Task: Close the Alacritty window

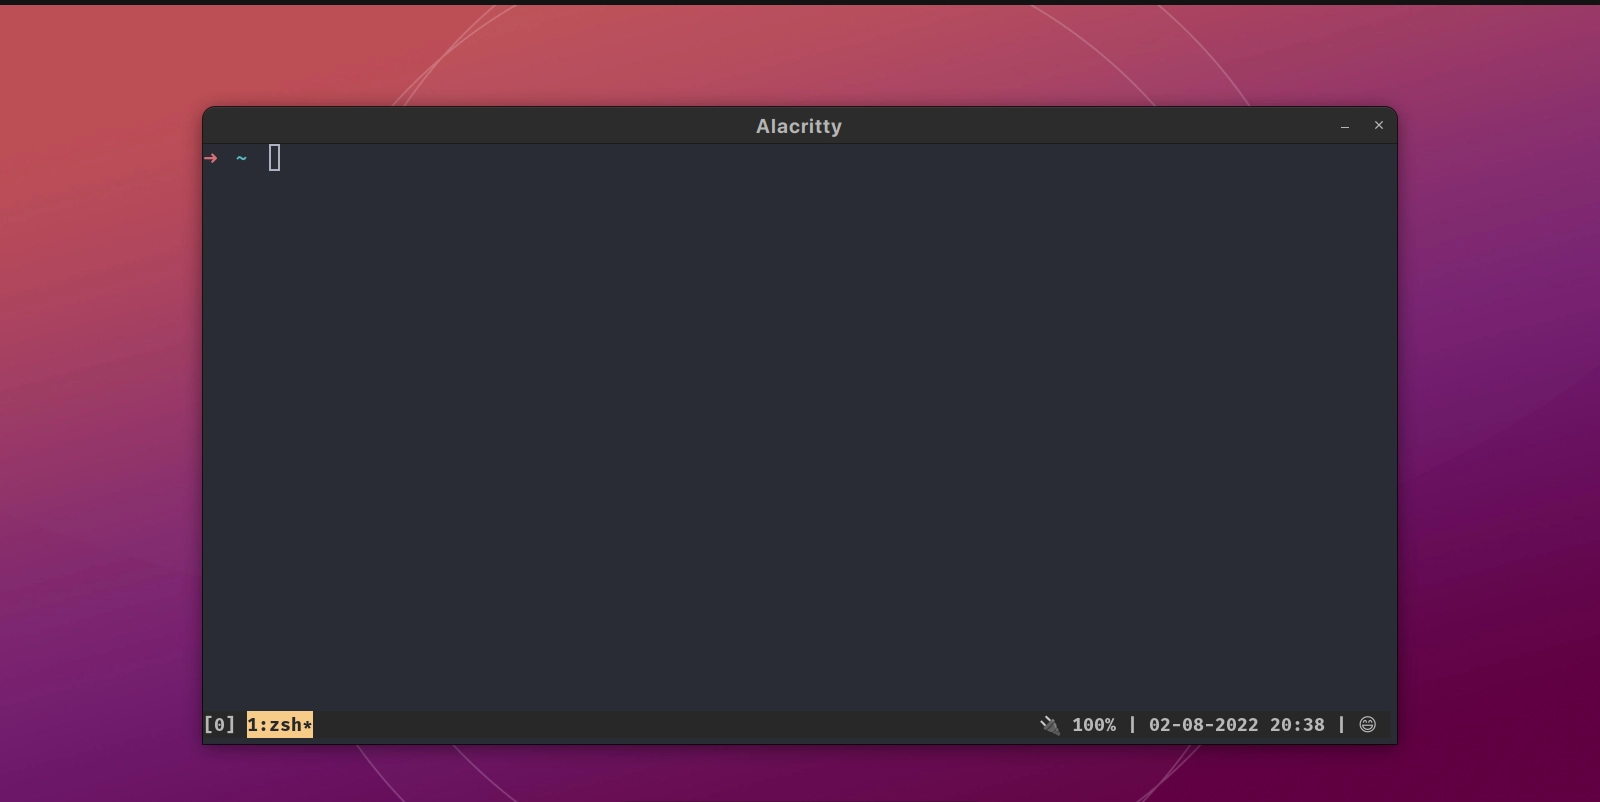Action: pos(1379,125)
